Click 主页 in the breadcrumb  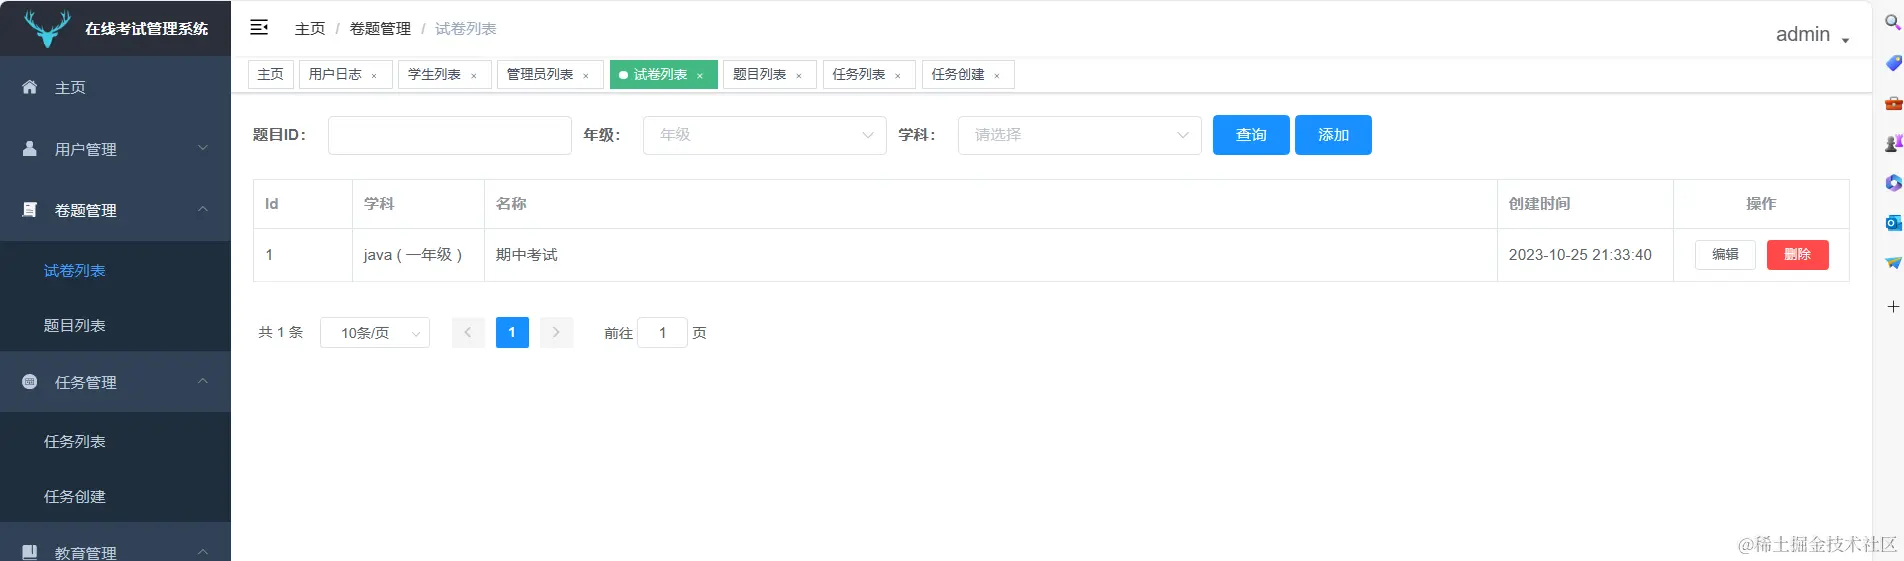point(310,29)
